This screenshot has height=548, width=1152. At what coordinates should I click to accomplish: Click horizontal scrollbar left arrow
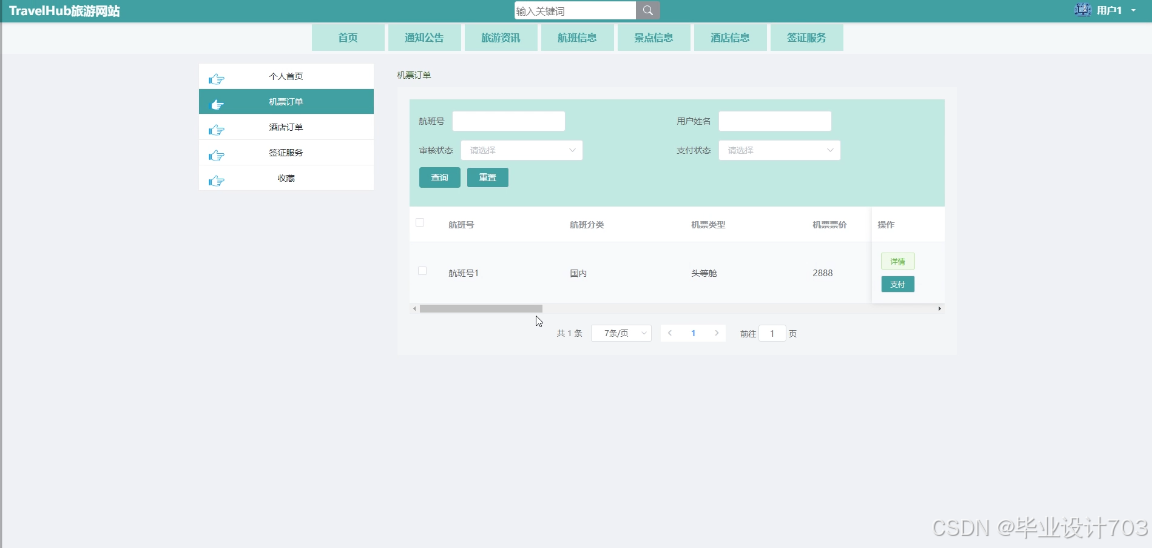pyautogui.click(x=414, y=309)
